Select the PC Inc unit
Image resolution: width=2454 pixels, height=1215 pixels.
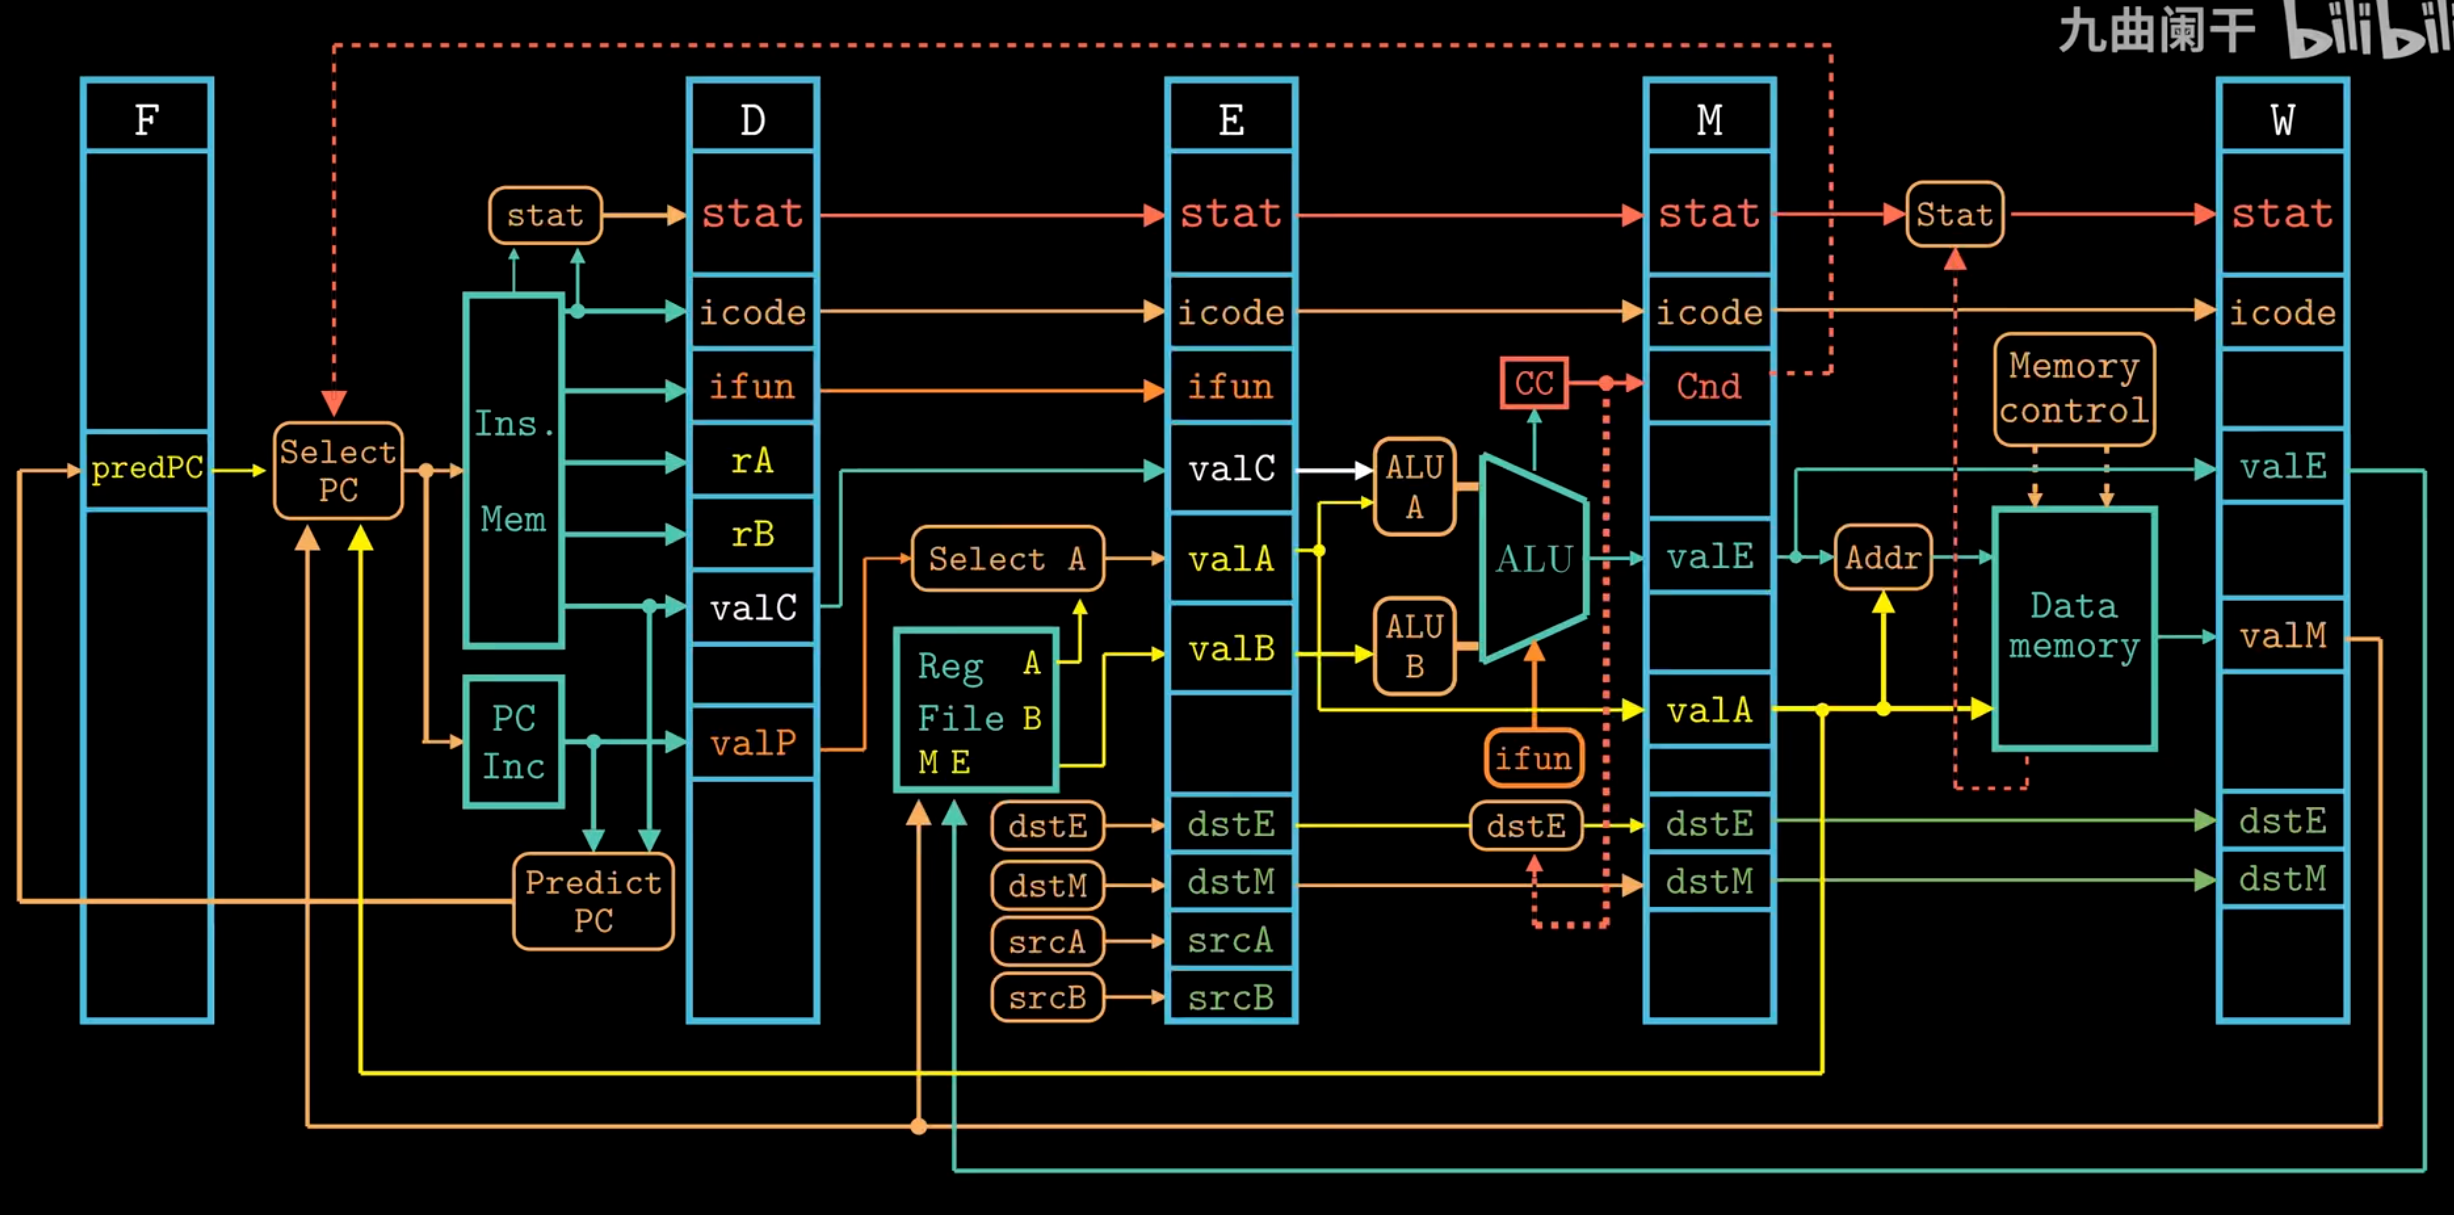(x=514, y=742)
